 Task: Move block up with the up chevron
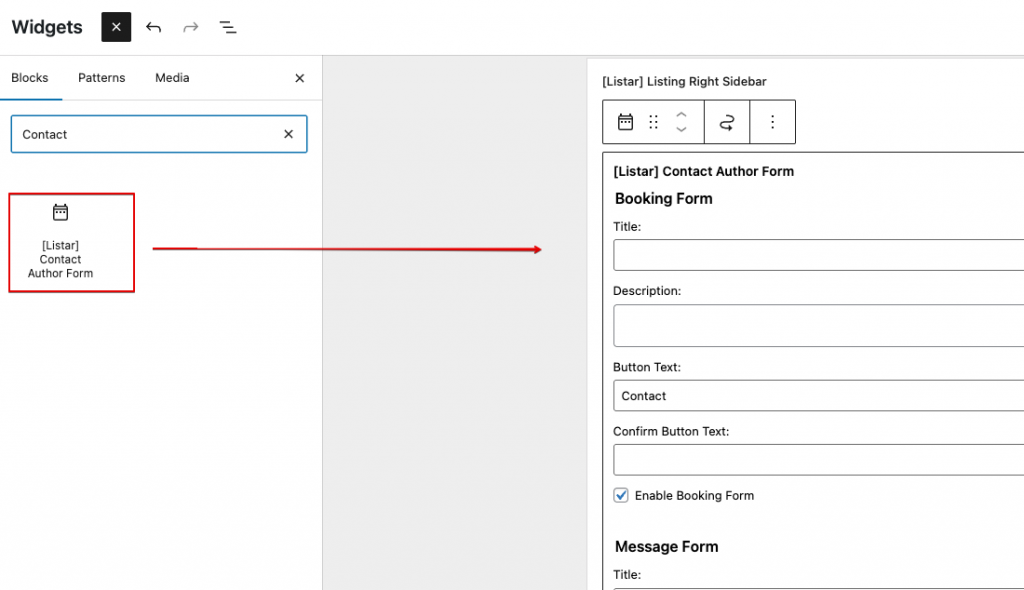tap(681, 114)
